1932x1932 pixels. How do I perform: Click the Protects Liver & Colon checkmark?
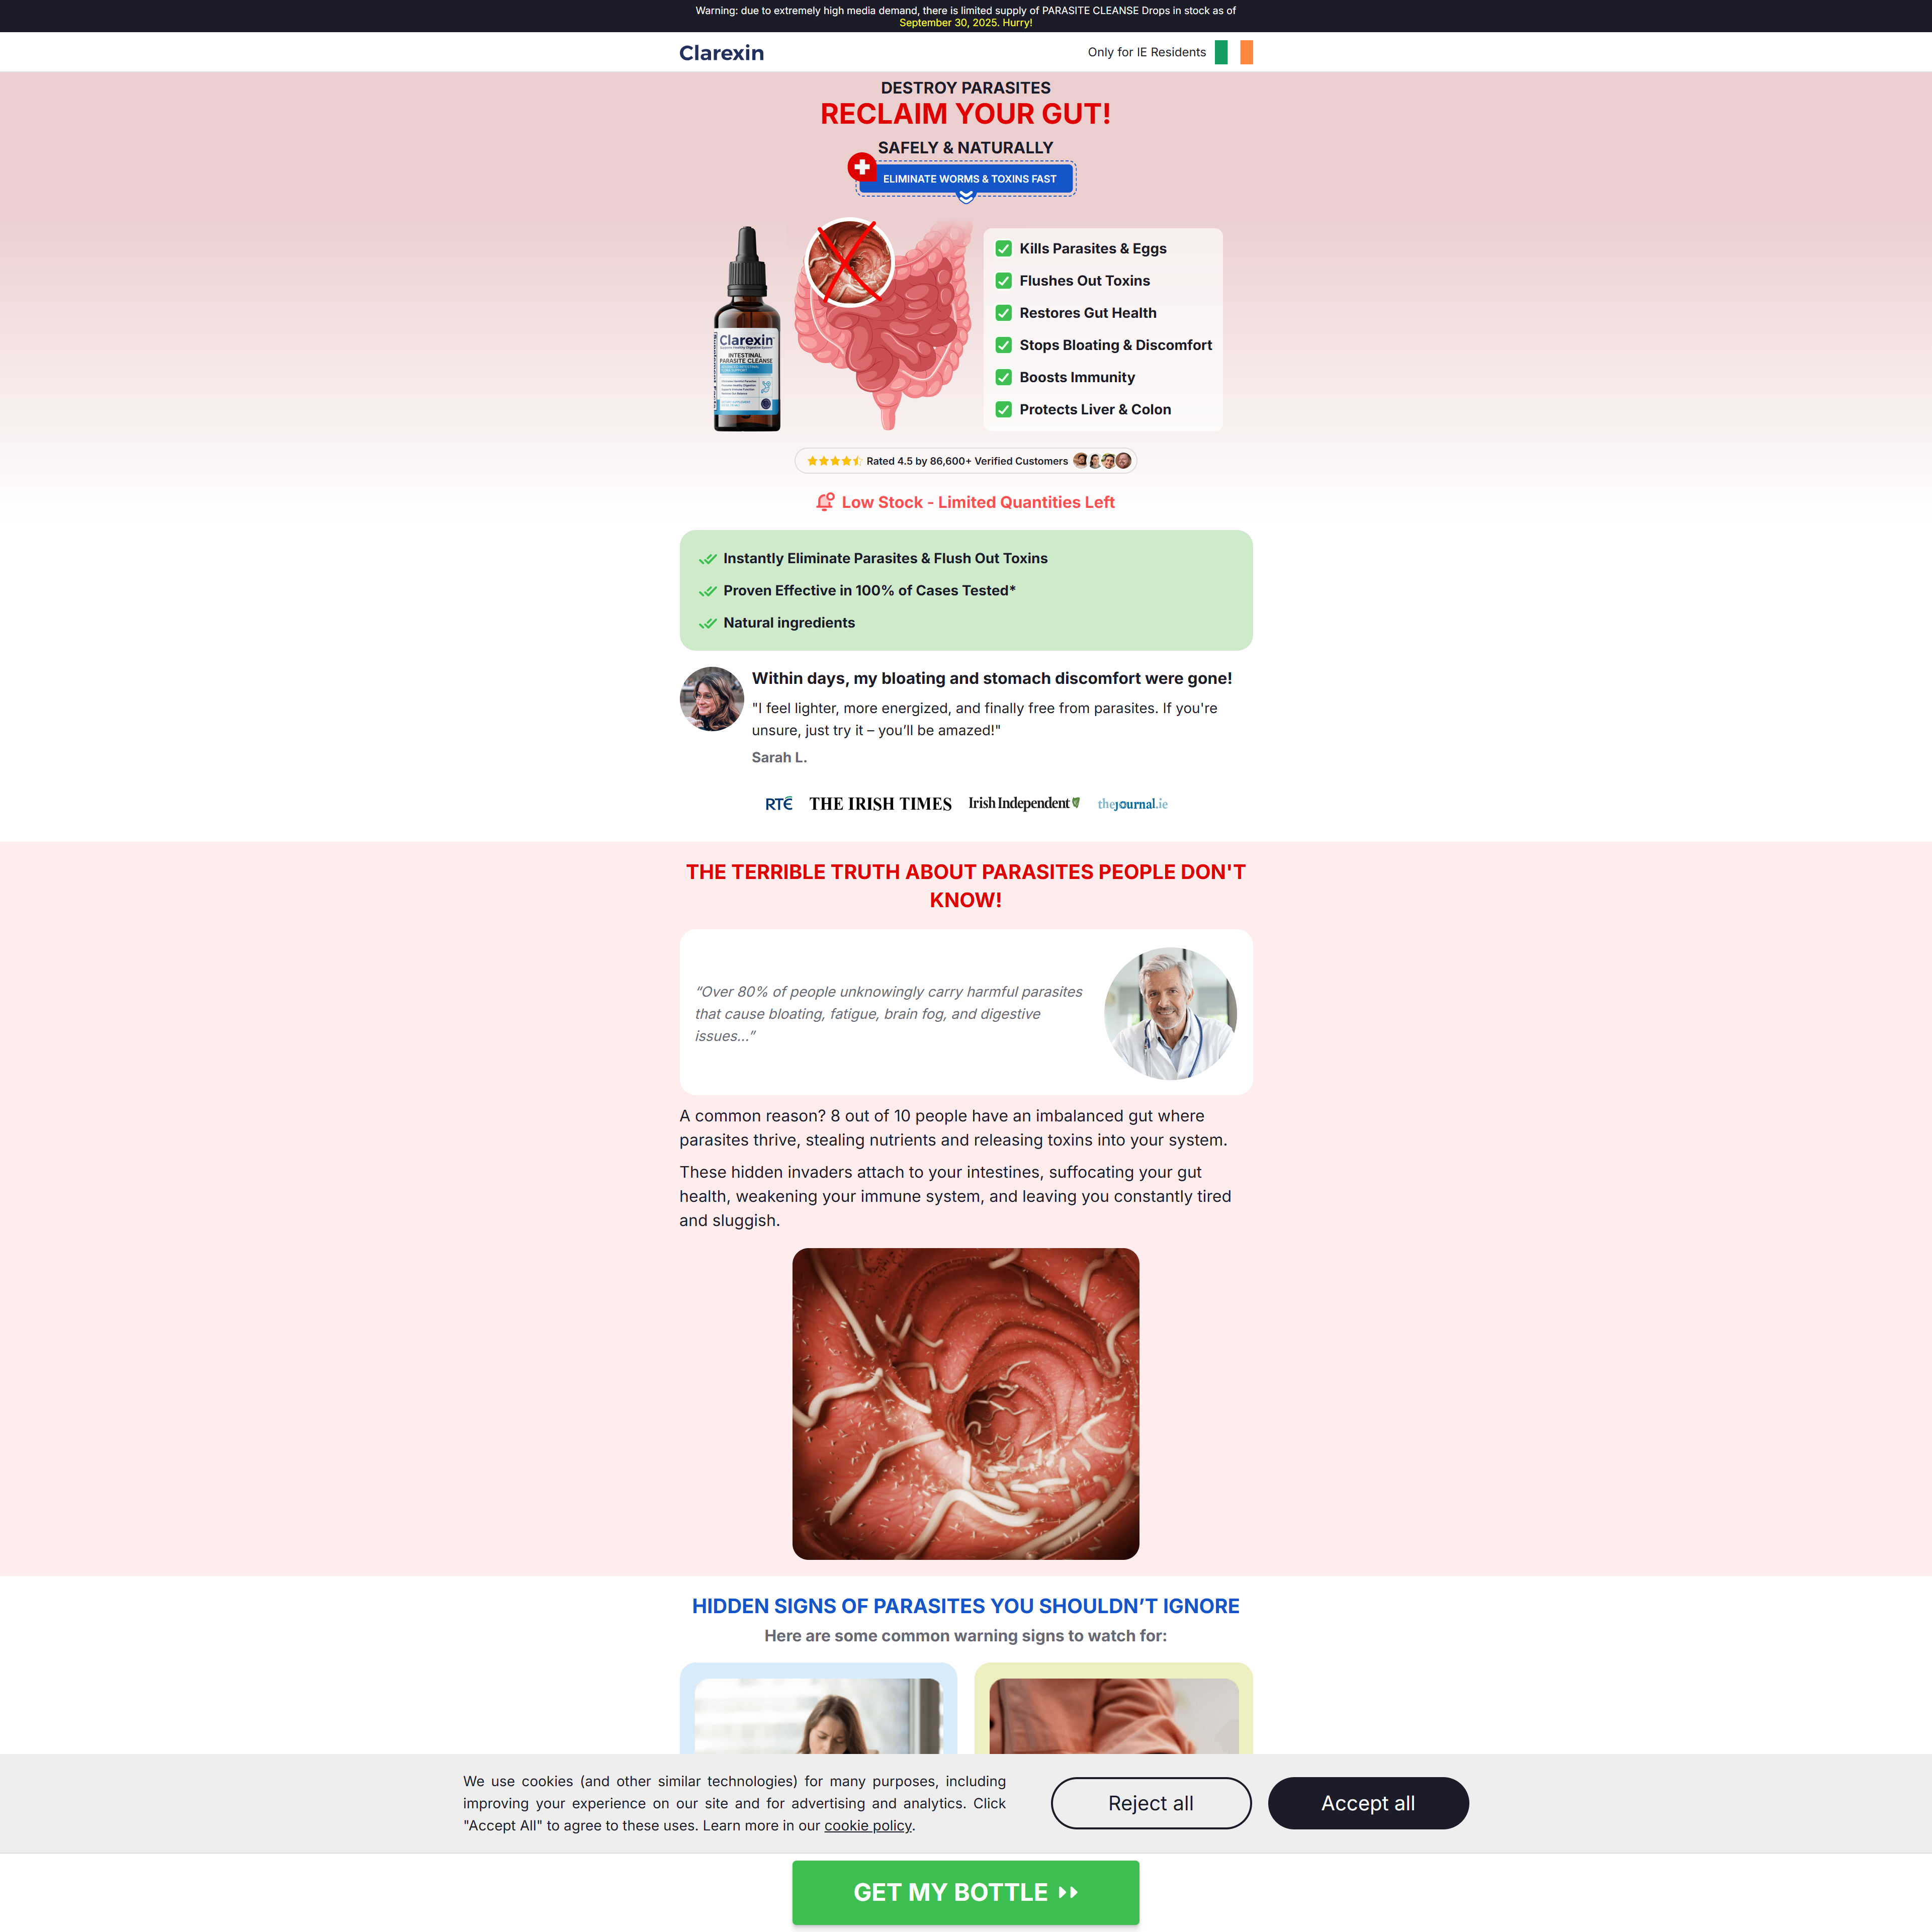click(1003, 410)
